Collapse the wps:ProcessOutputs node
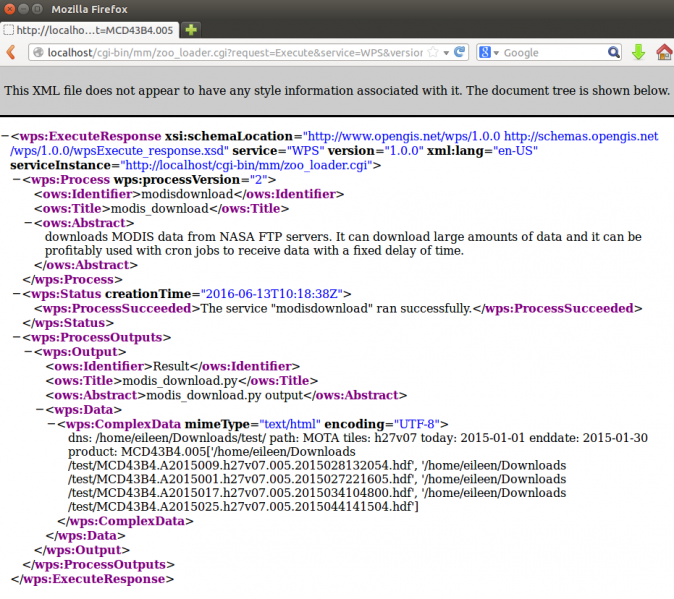Image resolution: width=674 pixels, height=599 pixels. coord(17,338)
